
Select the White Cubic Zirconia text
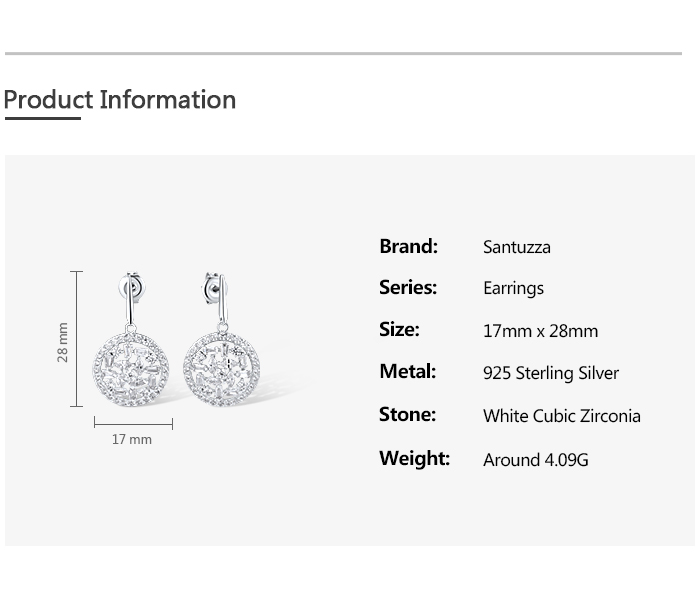coord(561,416)
